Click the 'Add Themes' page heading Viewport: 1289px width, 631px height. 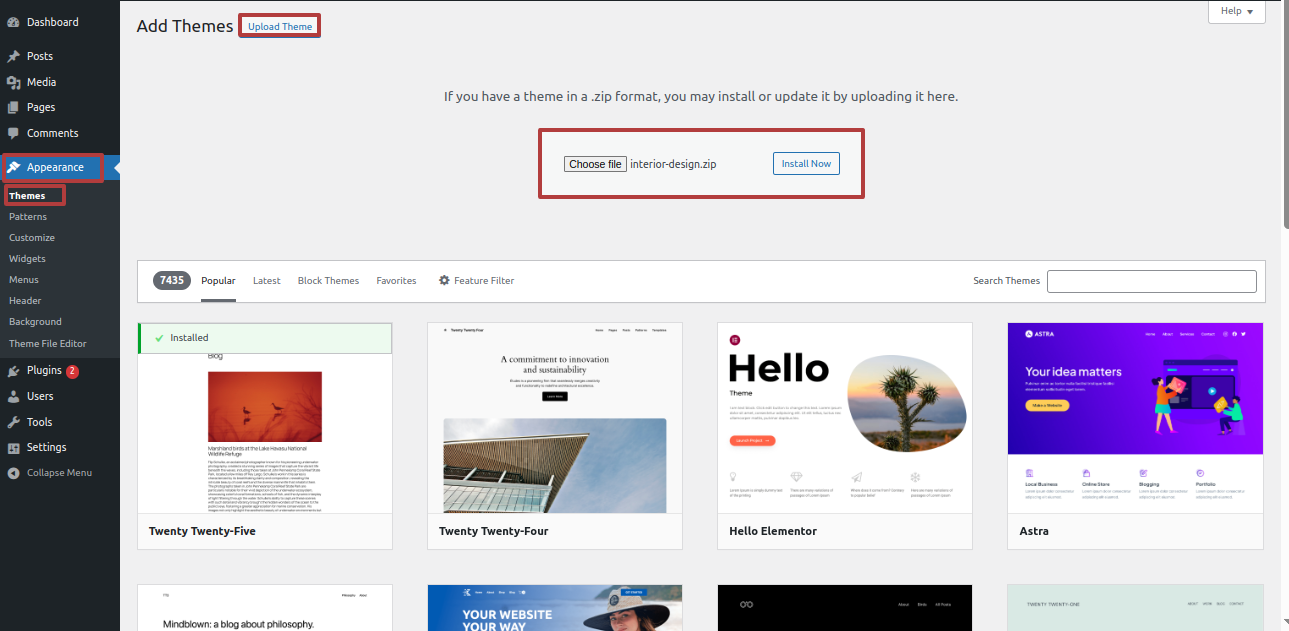(x=185, y=26)
